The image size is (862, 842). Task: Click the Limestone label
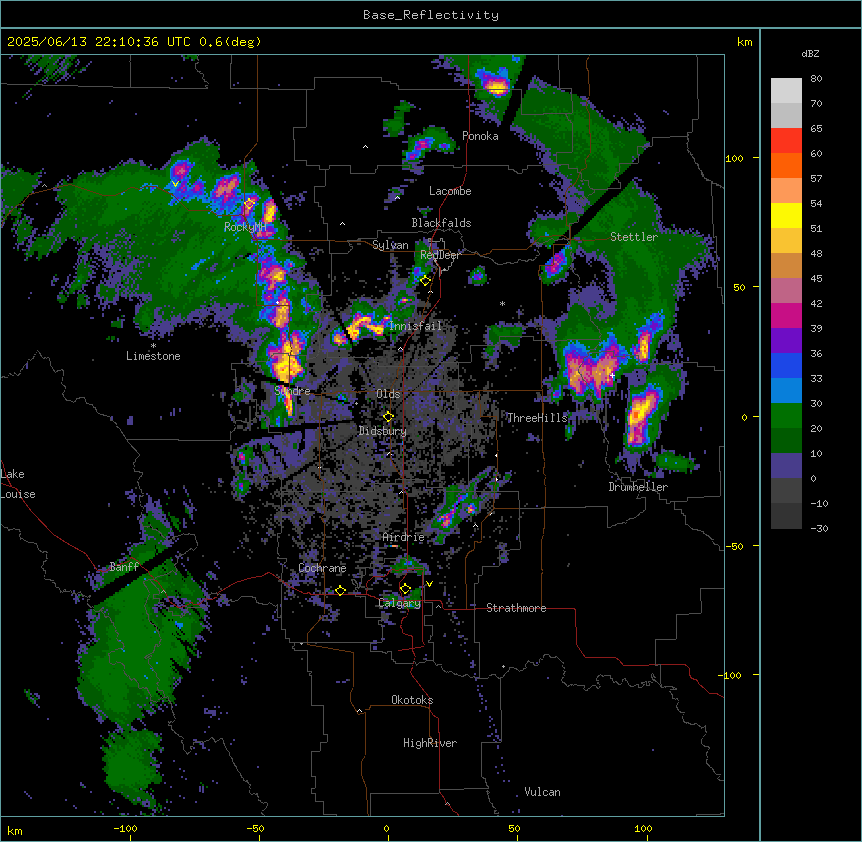click(x=153, y=356)
